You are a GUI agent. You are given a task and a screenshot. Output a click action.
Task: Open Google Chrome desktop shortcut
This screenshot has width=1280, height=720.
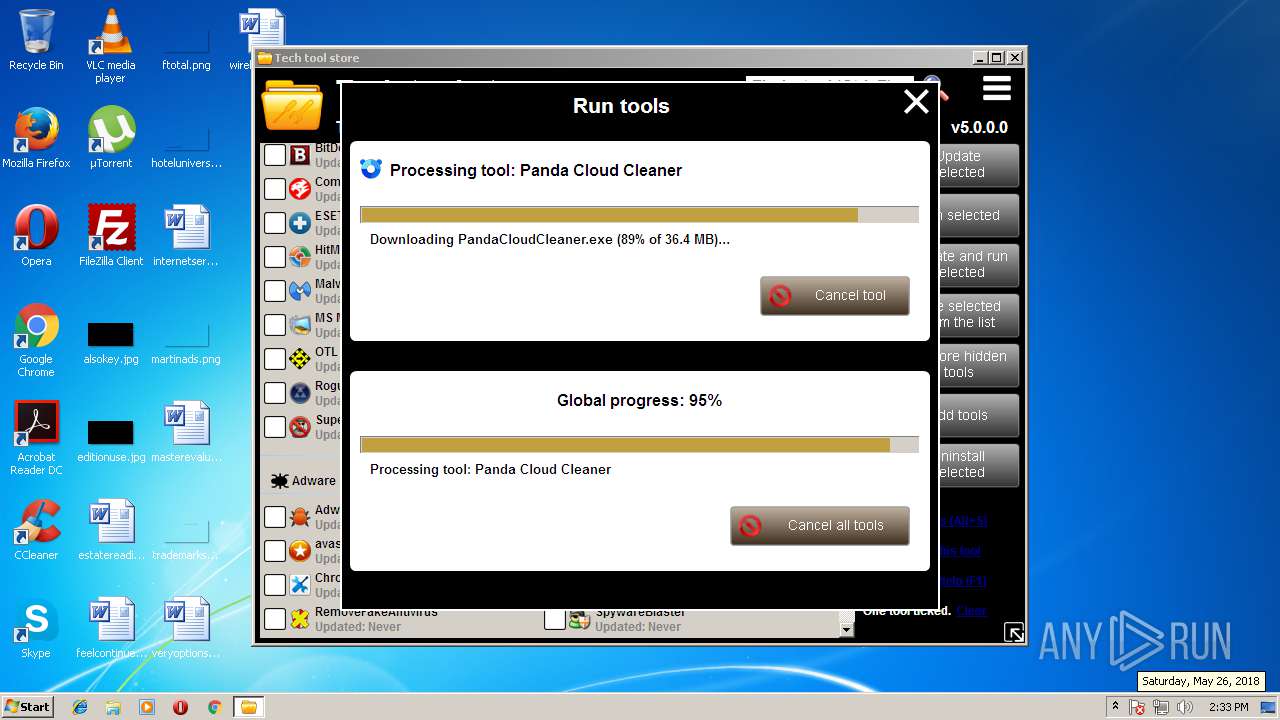36,340
